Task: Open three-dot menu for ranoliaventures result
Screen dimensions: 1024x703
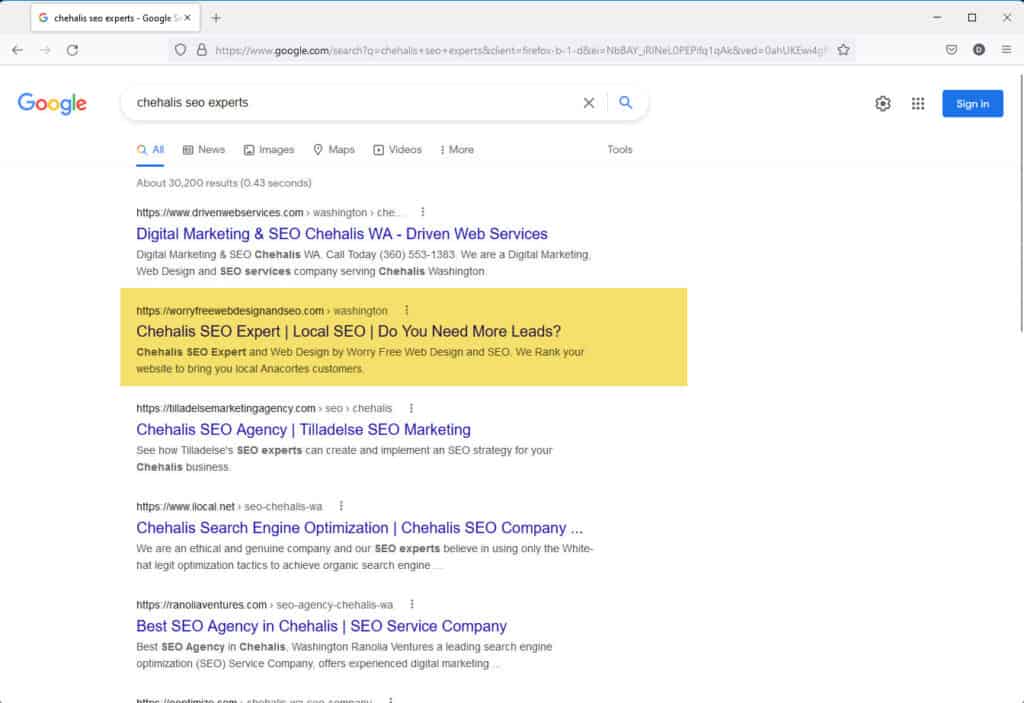Action: (x=411, y=604)
